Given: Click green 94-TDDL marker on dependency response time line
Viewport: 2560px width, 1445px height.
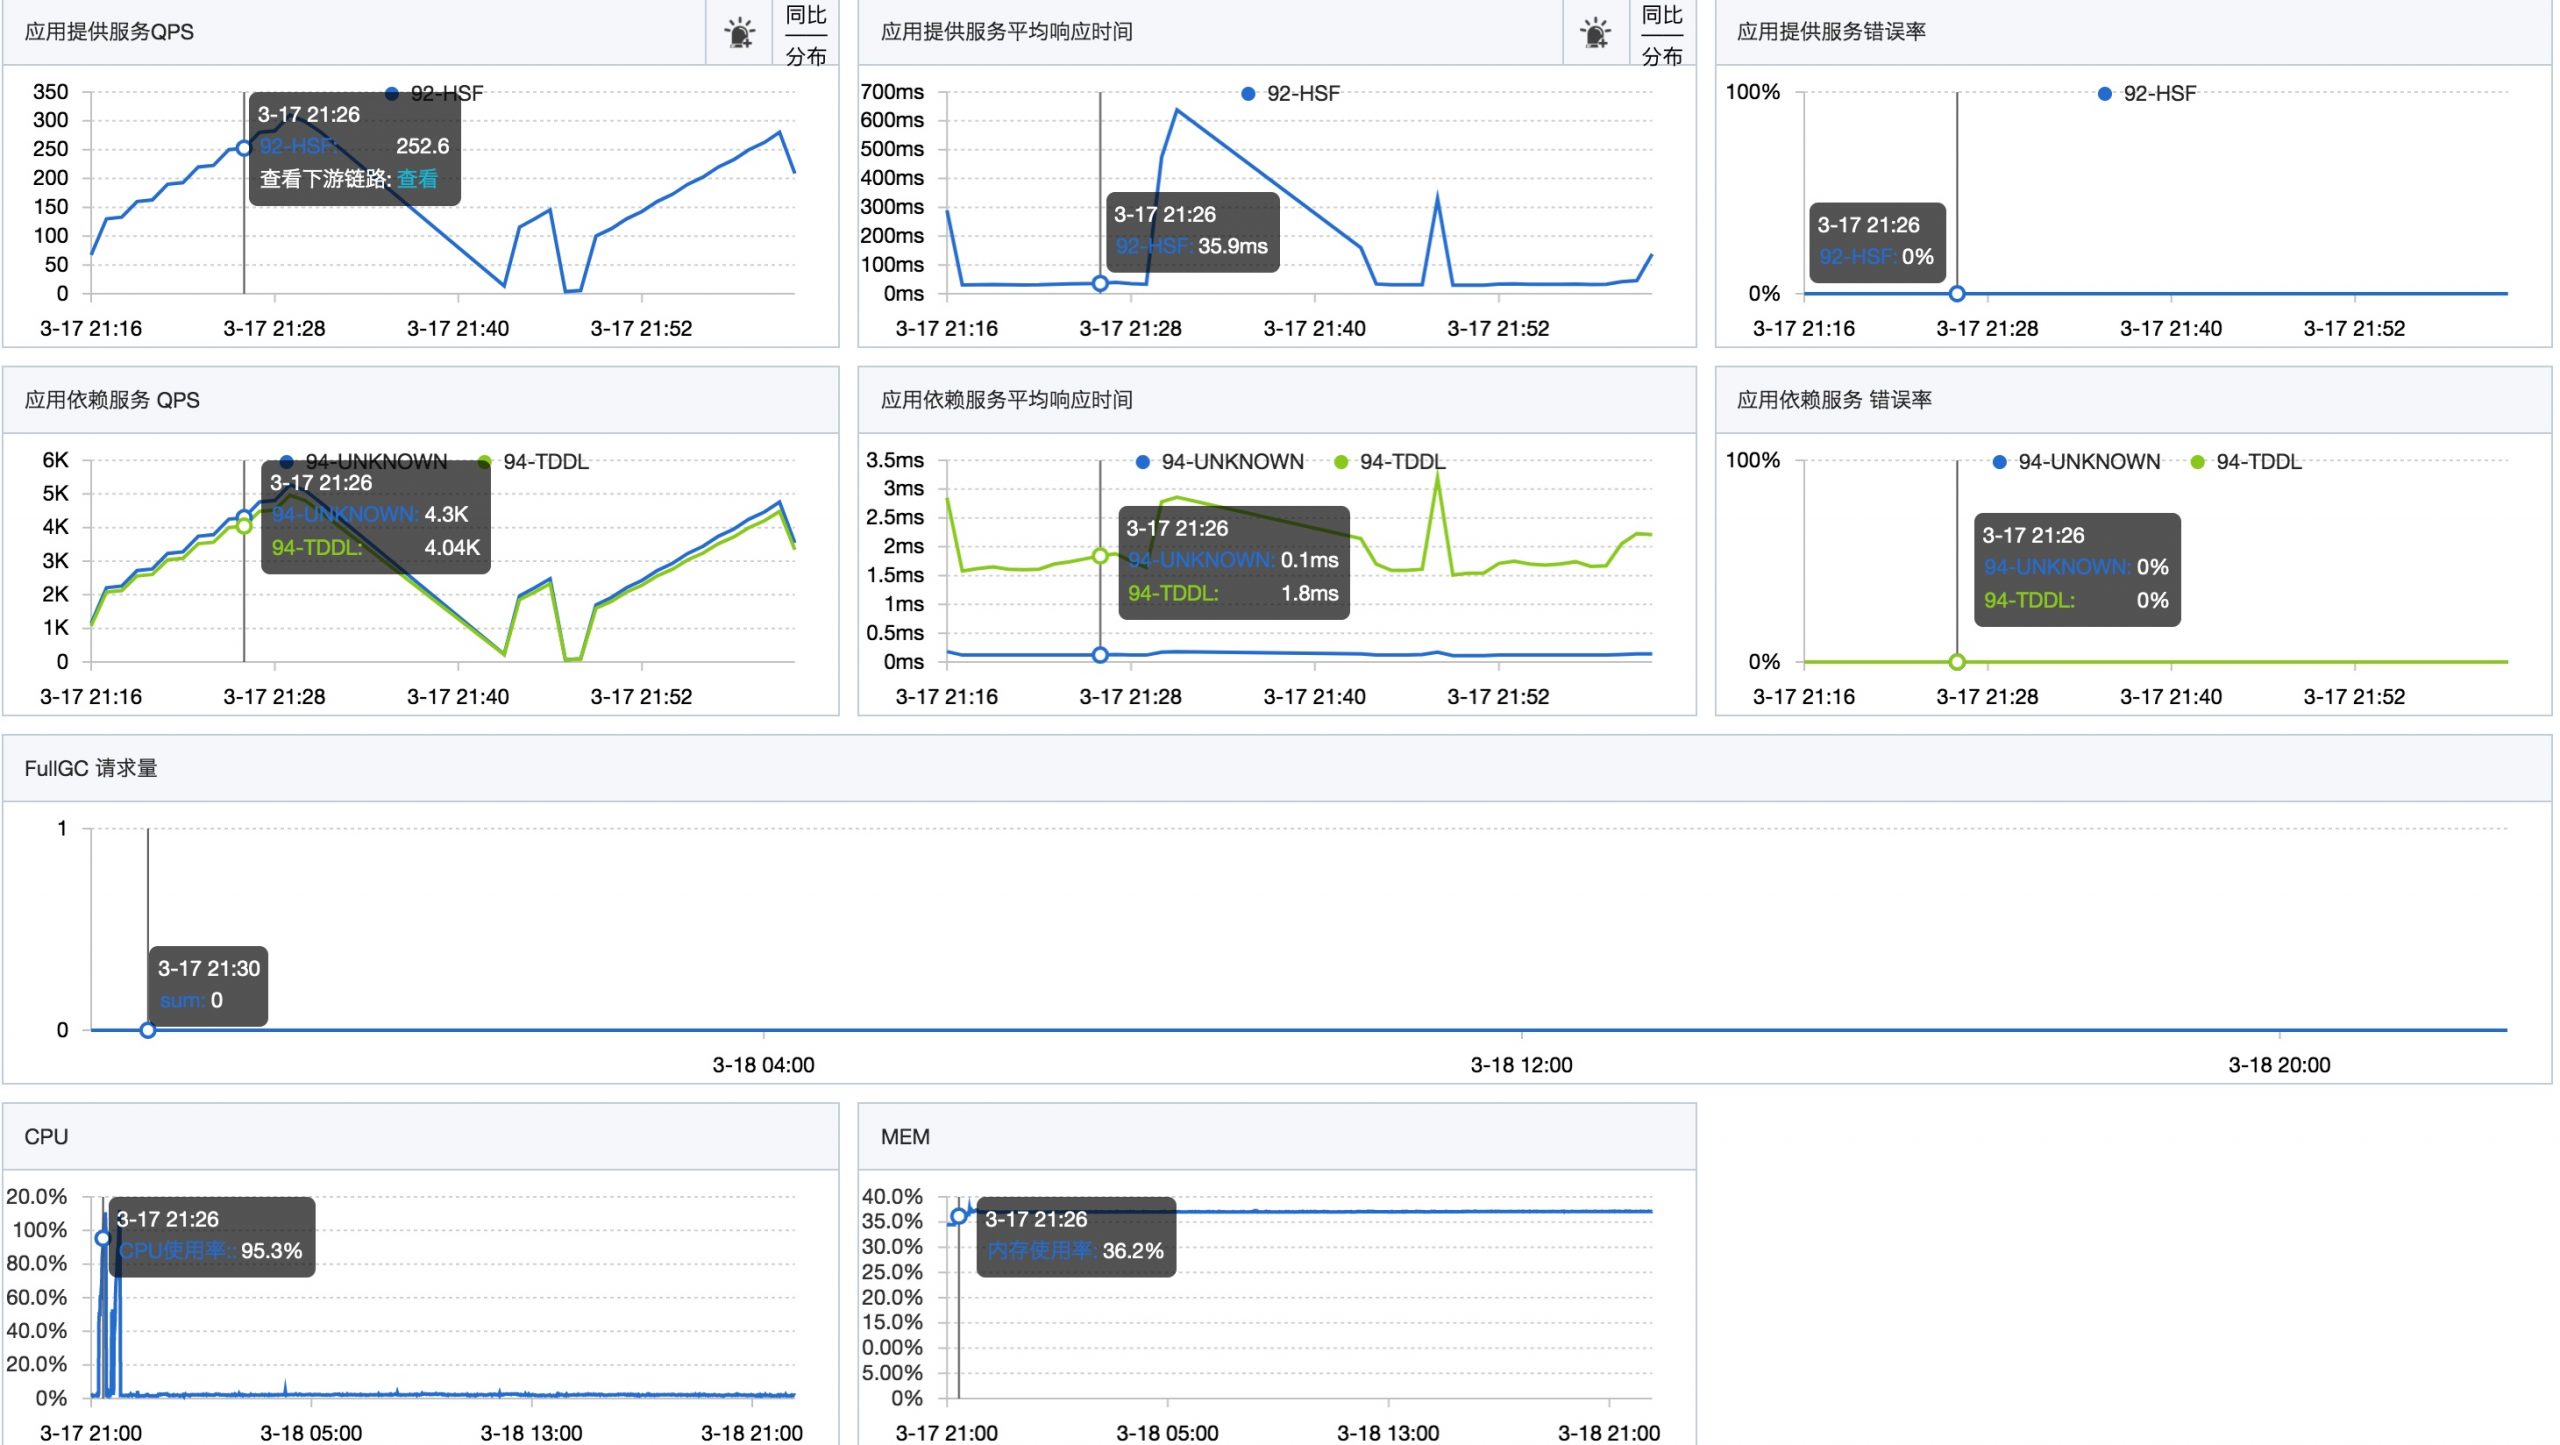Looking at the screenshot, I should [x=1100, y=556].
